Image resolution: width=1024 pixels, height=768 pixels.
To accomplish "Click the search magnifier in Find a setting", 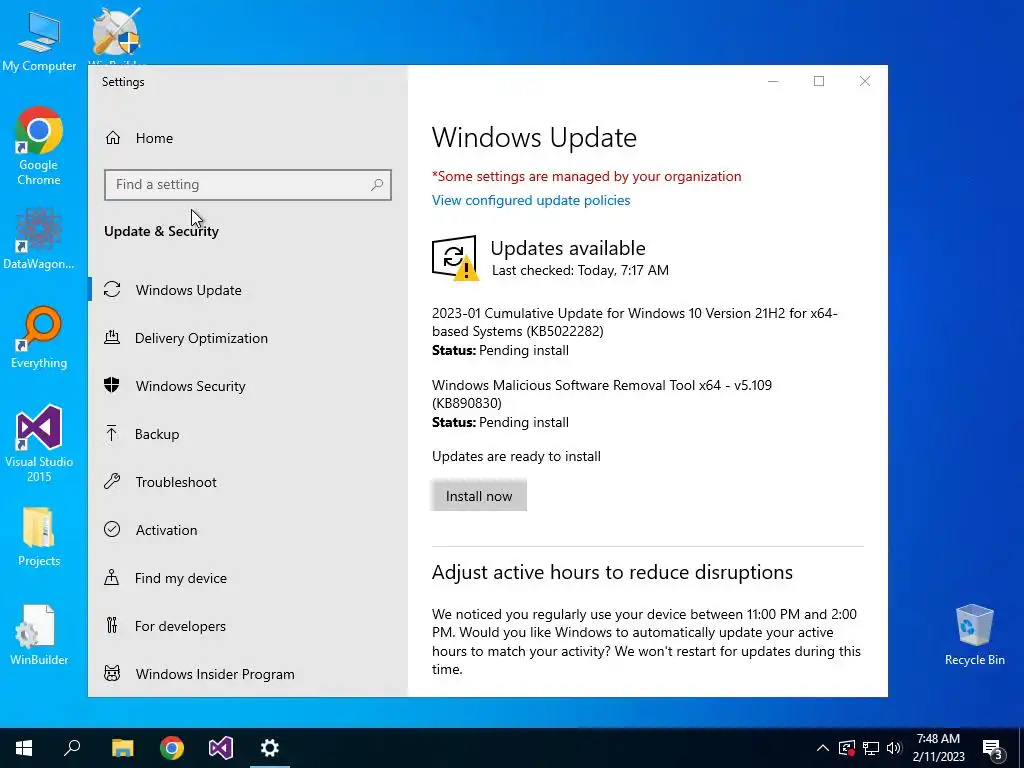I will pyautogui.click(x=377, y=185).
